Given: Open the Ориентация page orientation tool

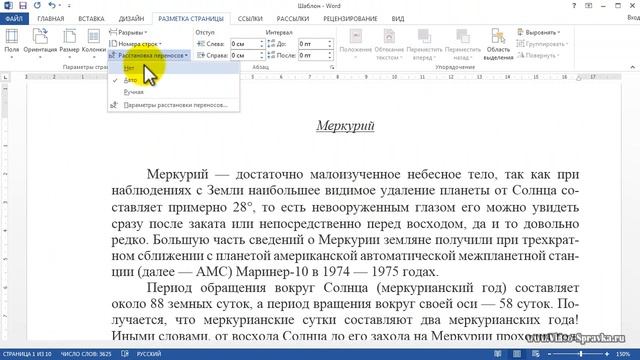Looking at the screenshot, I should coord(40,44).
